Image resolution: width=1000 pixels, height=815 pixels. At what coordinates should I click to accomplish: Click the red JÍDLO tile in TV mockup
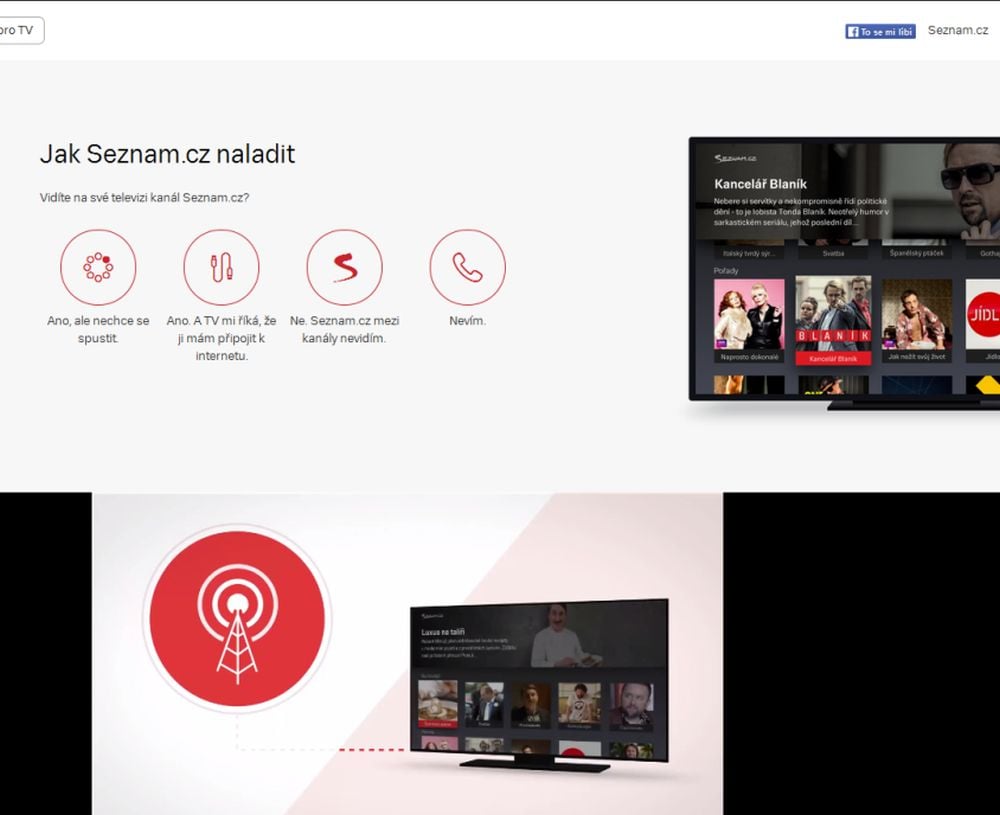coord(982,321)
